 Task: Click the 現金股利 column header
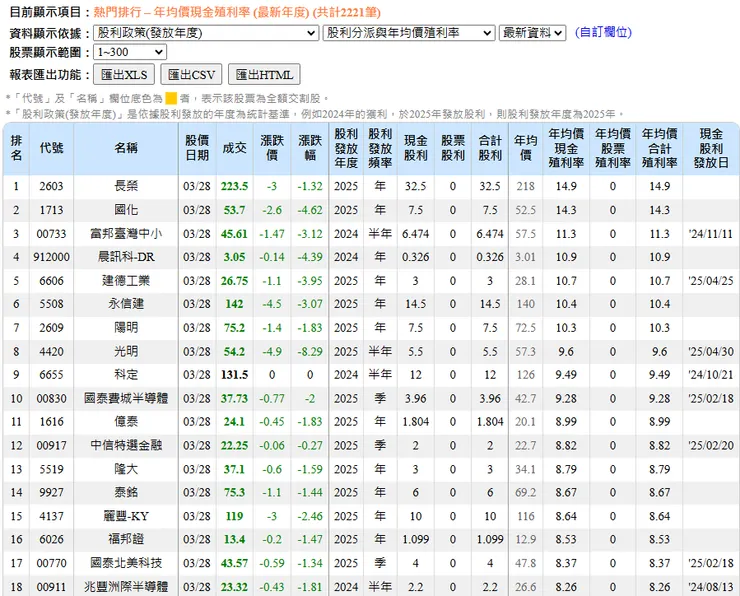coord(415,148)
